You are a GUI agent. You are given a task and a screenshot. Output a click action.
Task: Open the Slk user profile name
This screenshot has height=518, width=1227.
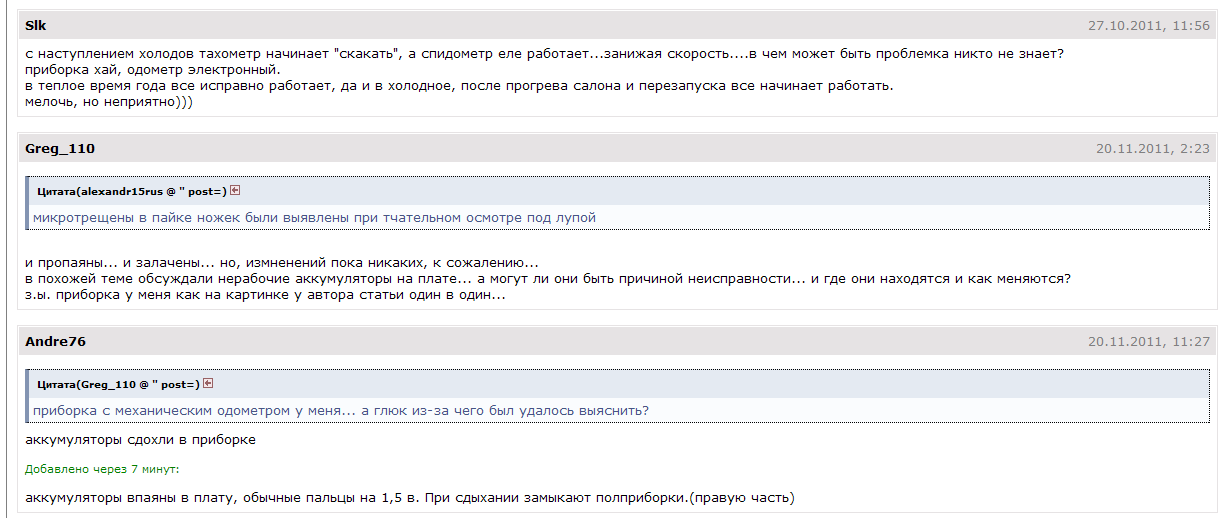pos(35,25)
